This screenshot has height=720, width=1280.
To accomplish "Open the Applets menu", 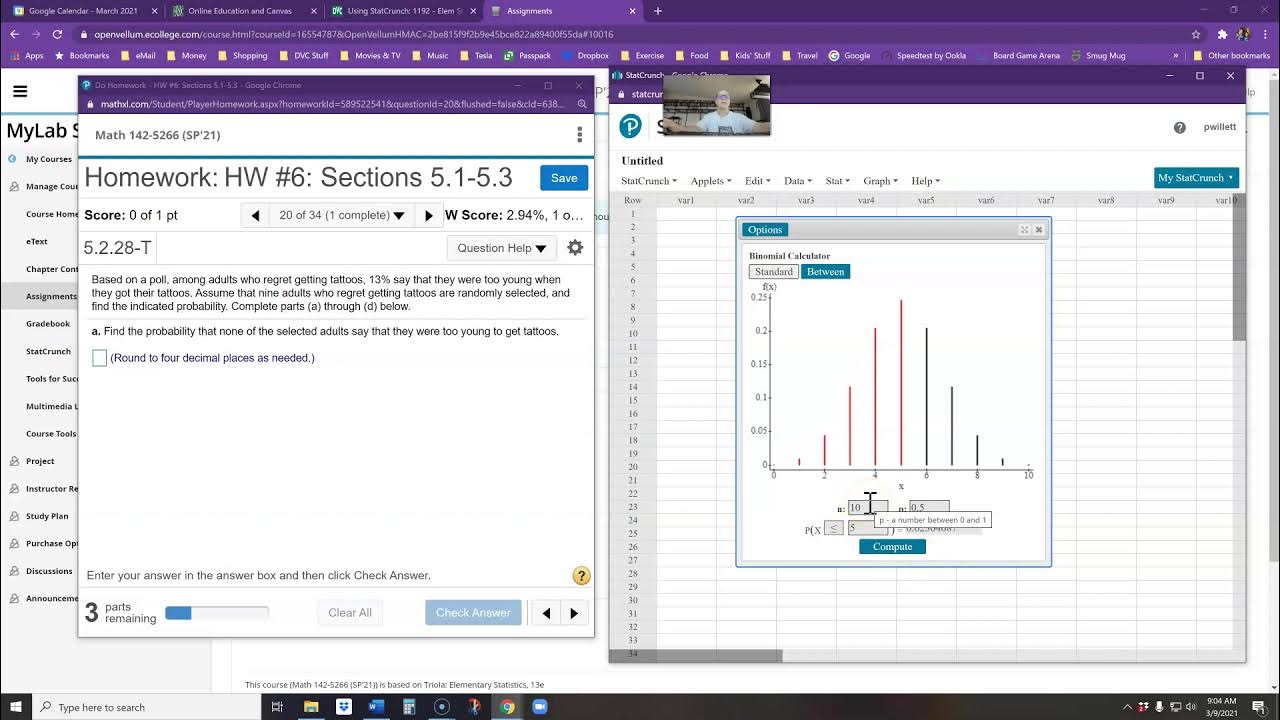I will [711, 181].
